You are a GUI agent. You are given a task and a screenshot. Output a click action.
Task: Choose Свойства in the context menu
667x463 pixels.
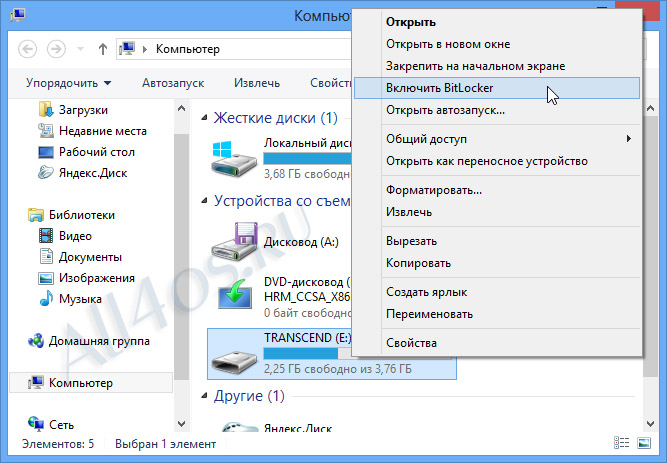[497, 343]
